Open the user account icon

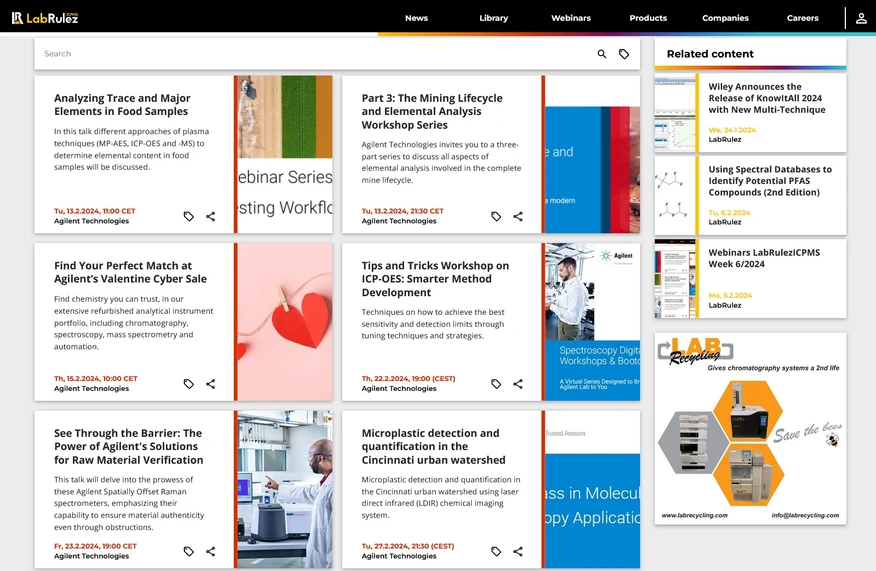[x=861, y=18]
